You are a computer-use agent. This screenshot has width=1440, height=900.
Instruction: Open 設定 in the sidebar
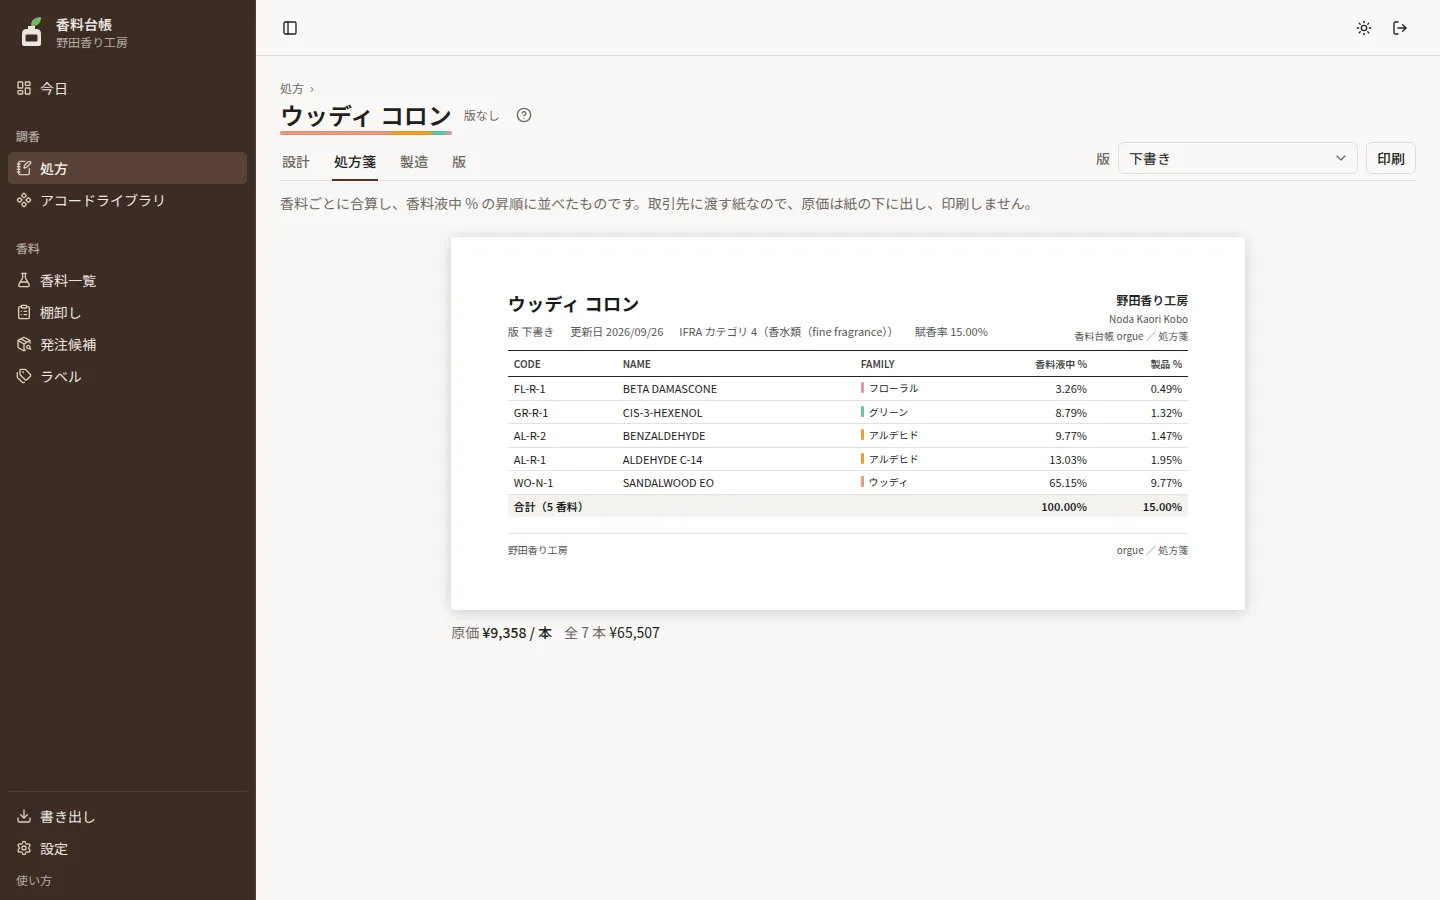(127, 848)
